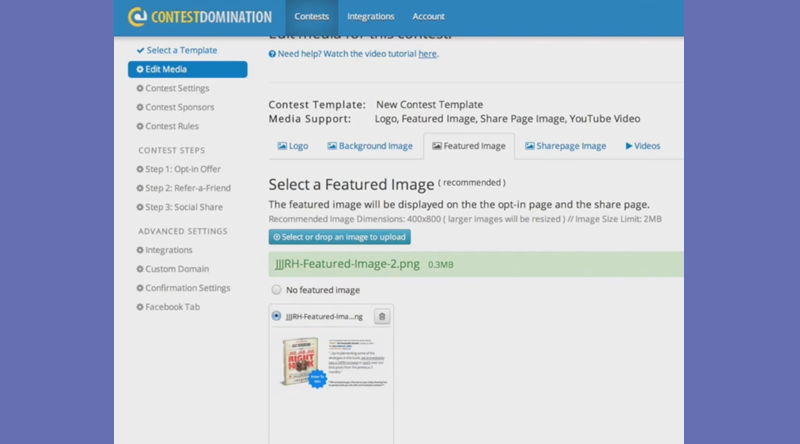Open Step 3: Social Share

(184, 207)
